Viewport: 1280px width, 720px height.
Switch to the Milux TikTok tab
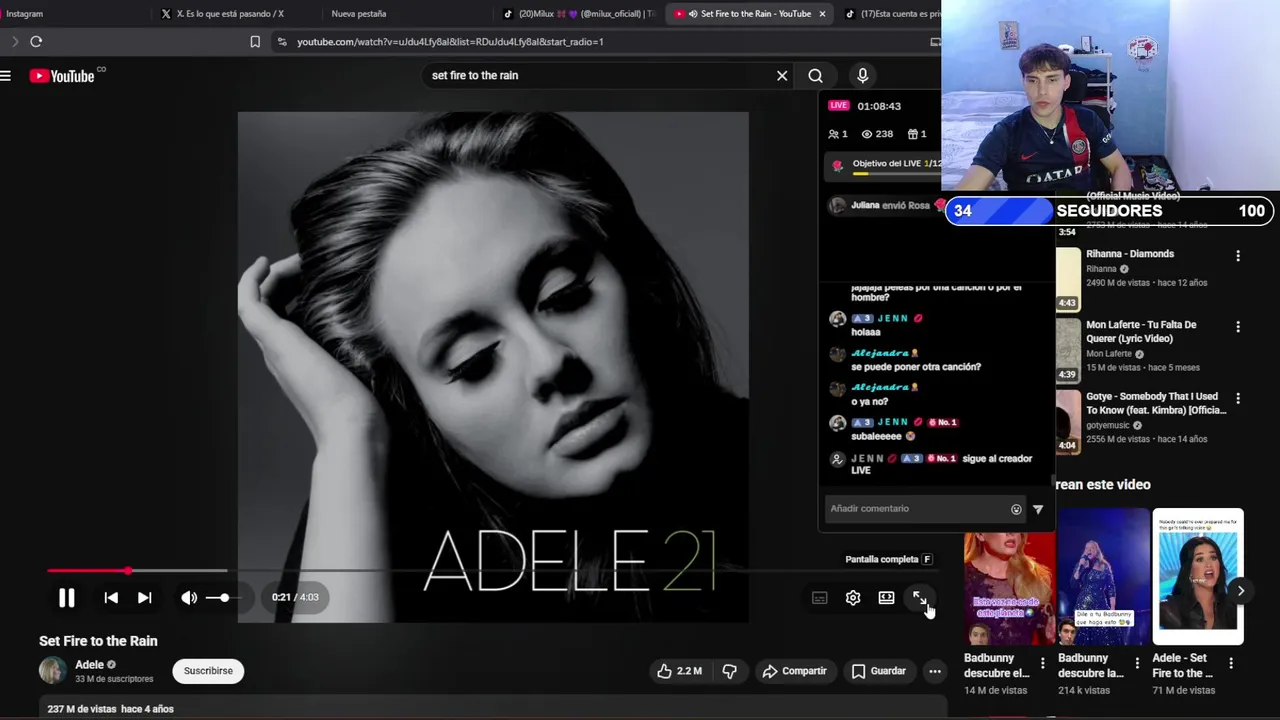tap(578, 14)
